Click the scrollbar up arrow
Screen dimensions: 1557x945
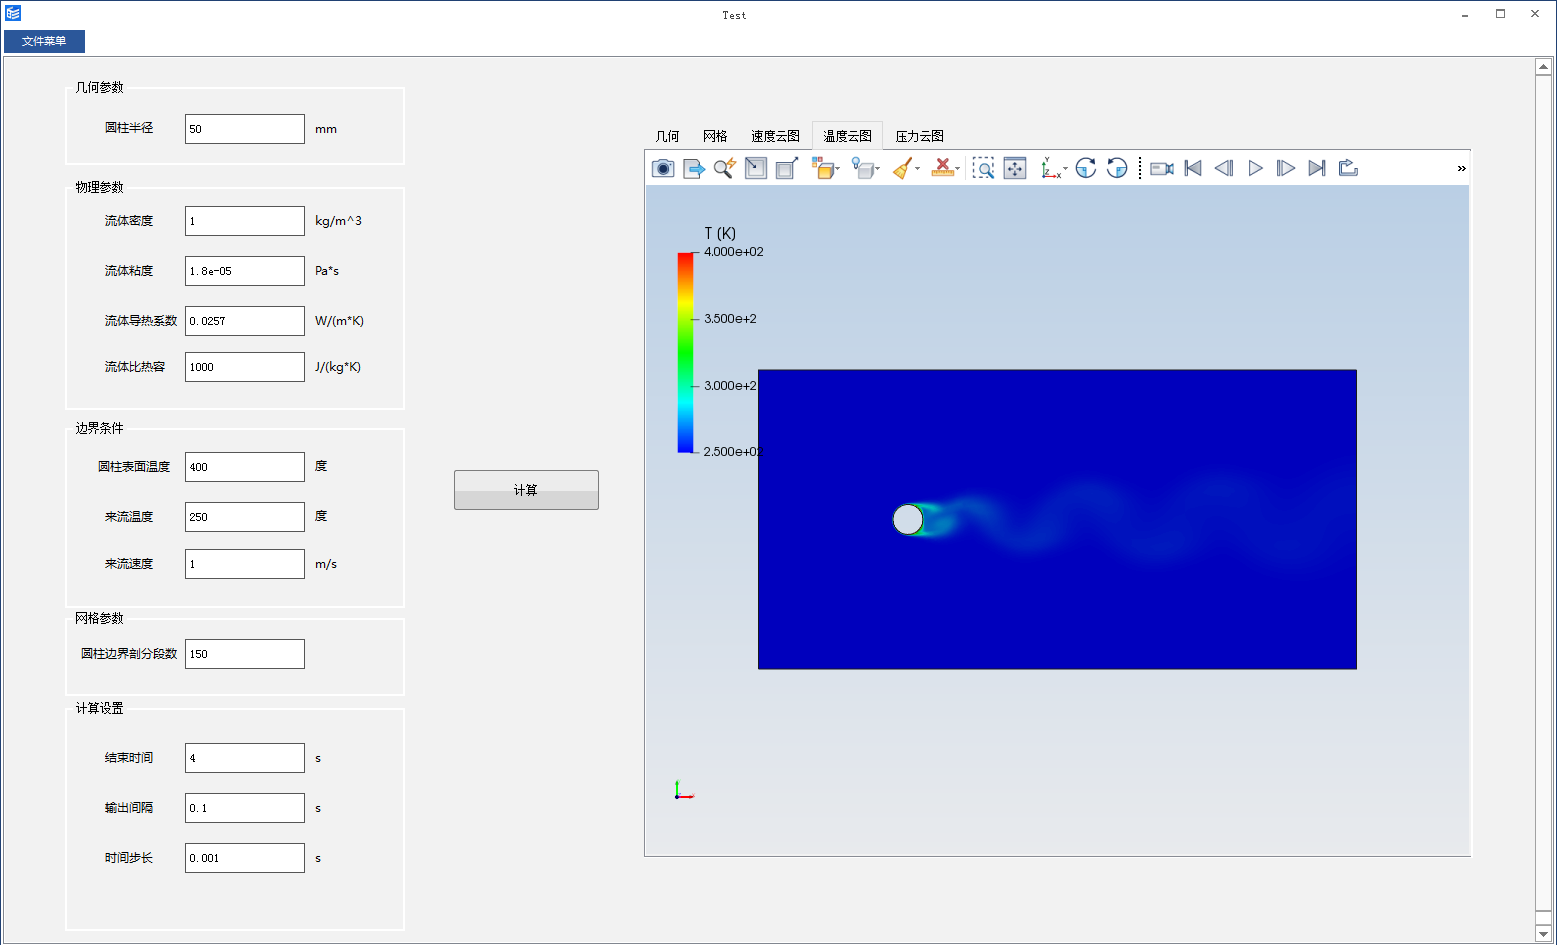pyautogui.click(x=1543, y=67)
